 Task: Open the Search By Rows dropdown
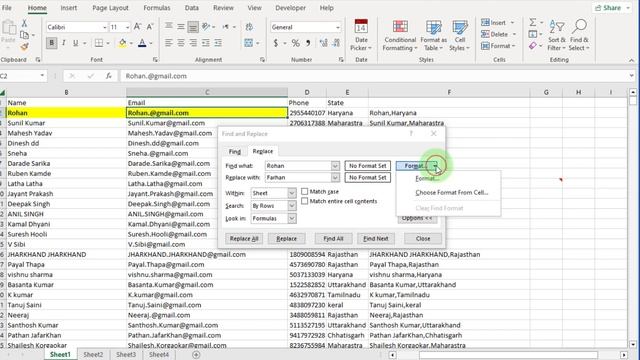click(292, 206)
